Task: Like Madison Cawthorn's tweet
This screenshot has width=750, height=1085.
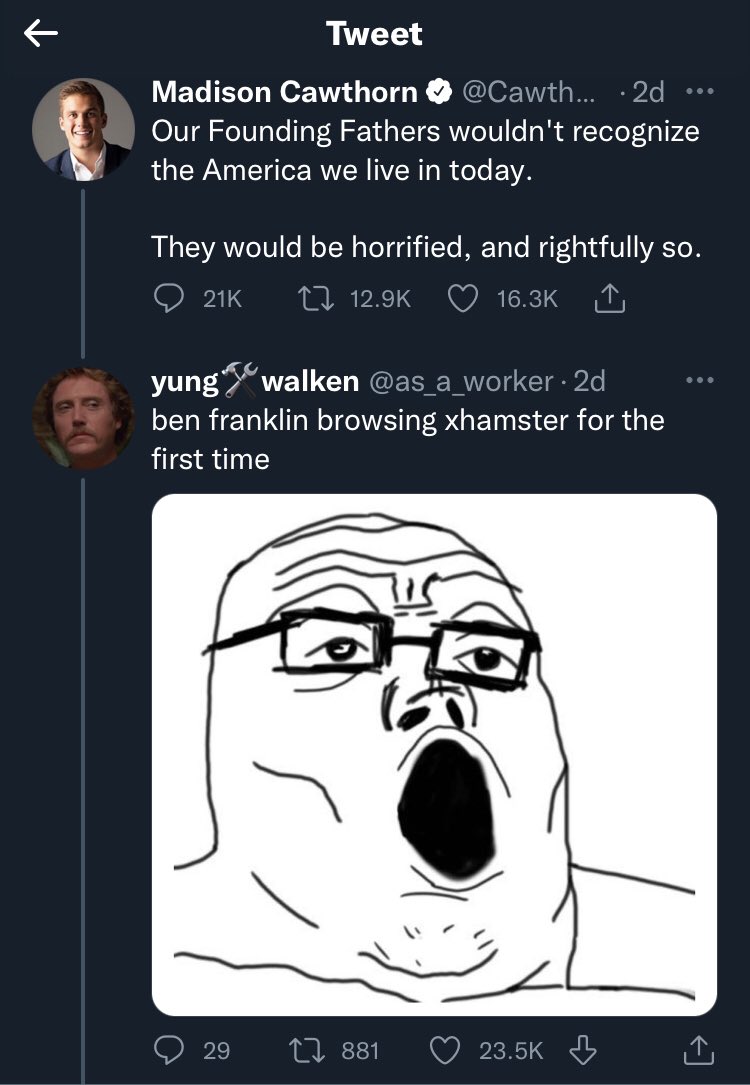Action: tap(461, 299)
